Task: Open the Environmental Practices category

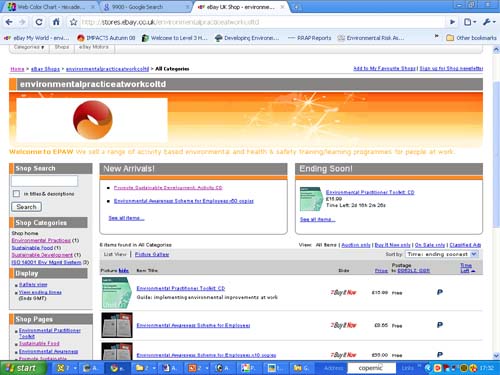Action: (41, 240)
